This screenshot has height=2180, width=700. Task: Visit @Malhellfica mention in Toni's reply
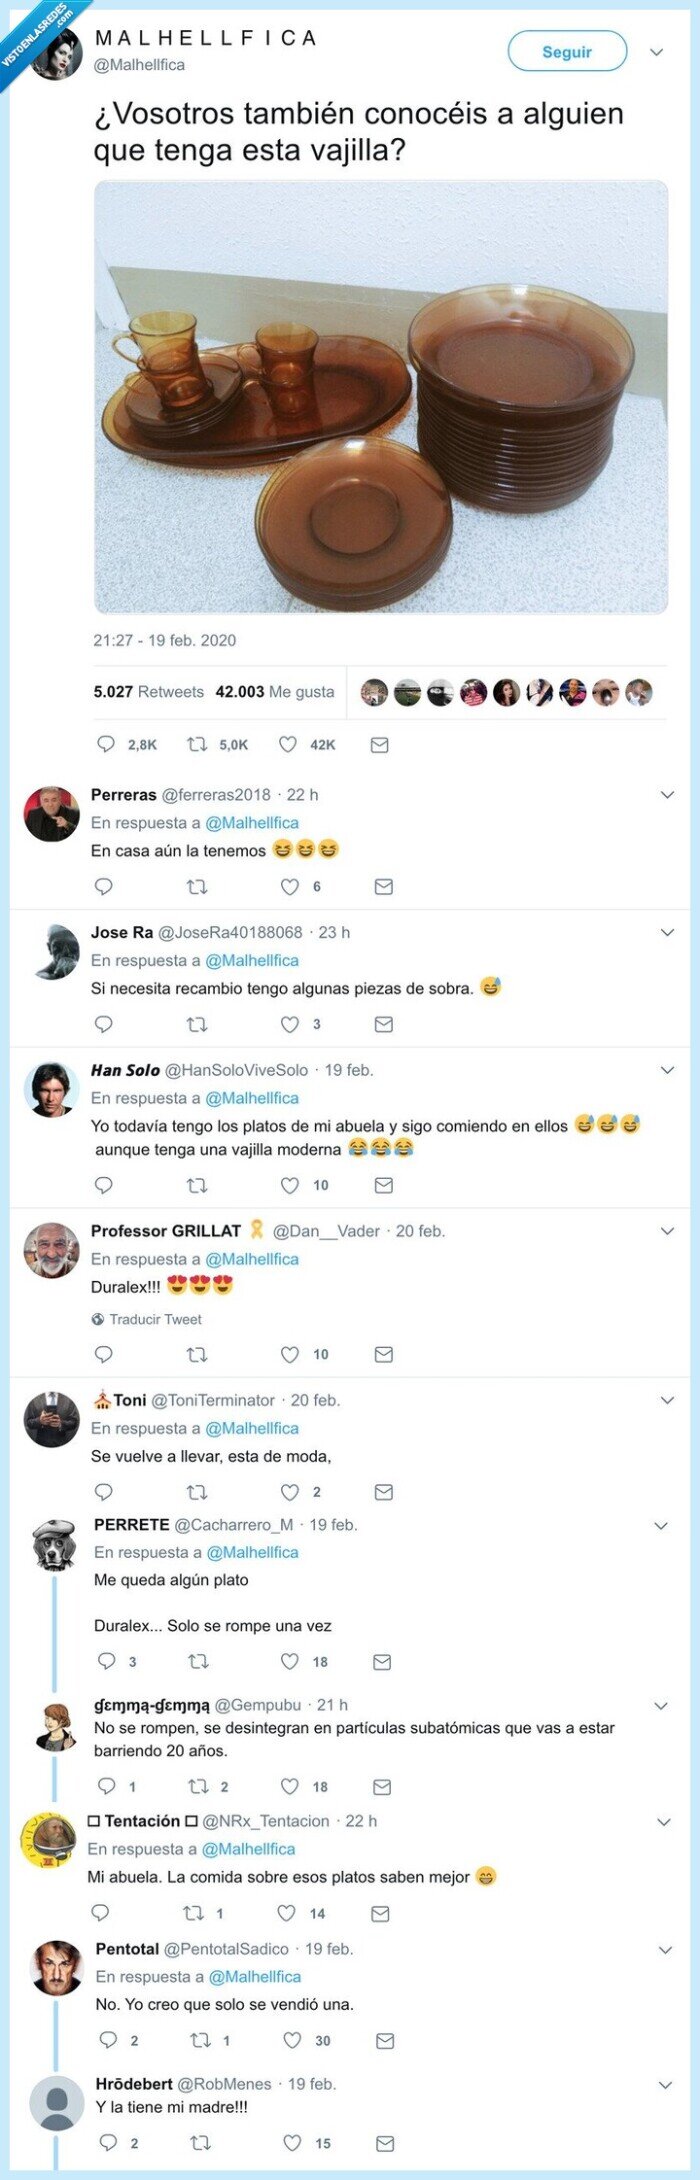coord(250,1427)
